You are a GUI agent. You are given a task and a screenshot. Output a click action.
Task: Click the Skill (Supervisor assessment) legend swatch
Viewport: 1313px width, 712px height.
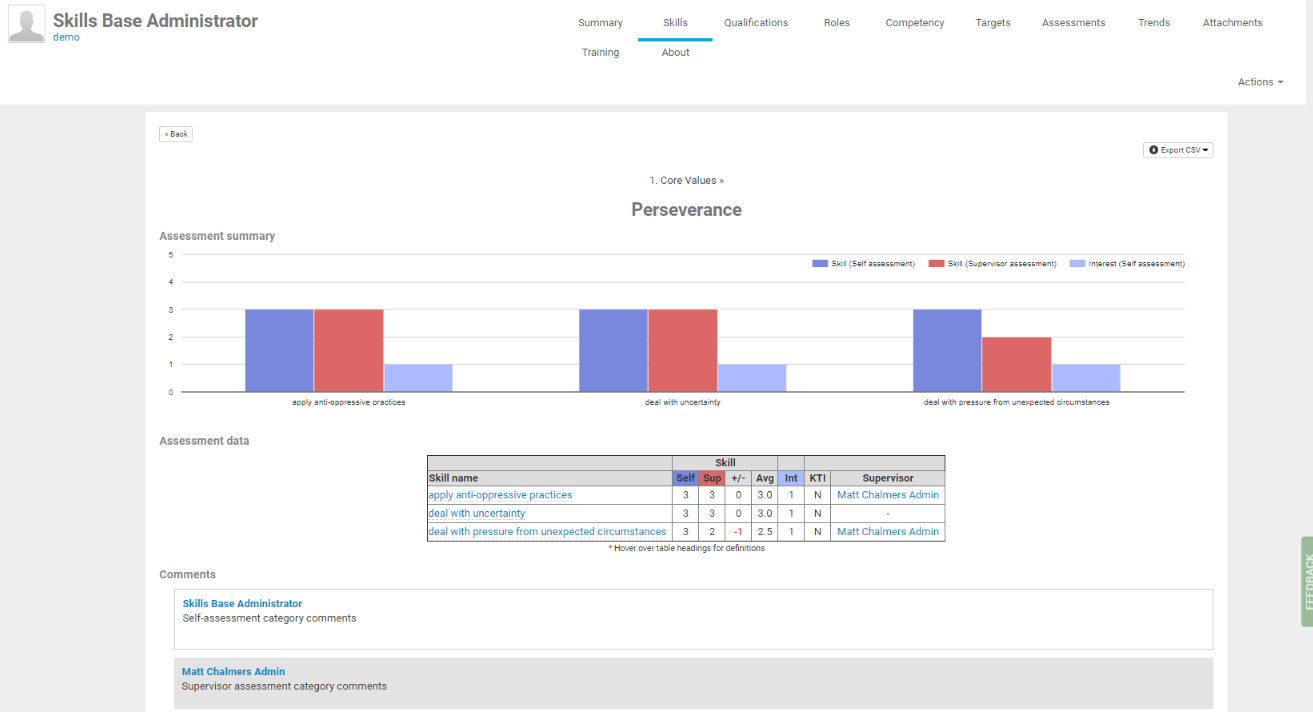click(936, 264)
